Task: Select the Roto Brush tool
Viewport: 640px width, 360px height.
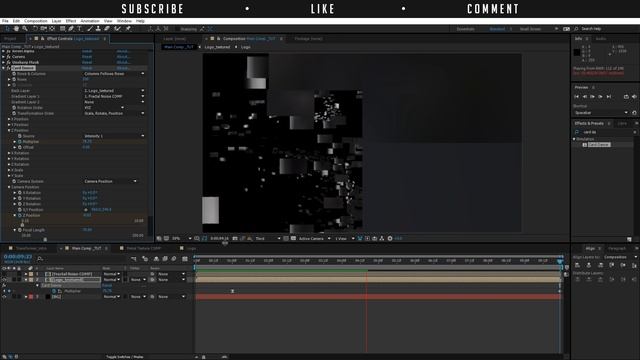Action: (x=118, y=29)
